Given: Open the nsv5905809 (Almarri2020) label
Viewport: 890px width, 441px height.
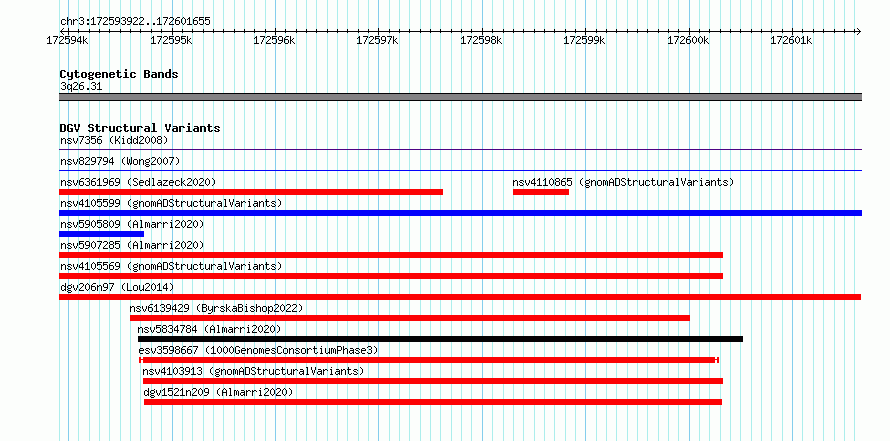Looking at the screenshot, I should coord(132,224).
